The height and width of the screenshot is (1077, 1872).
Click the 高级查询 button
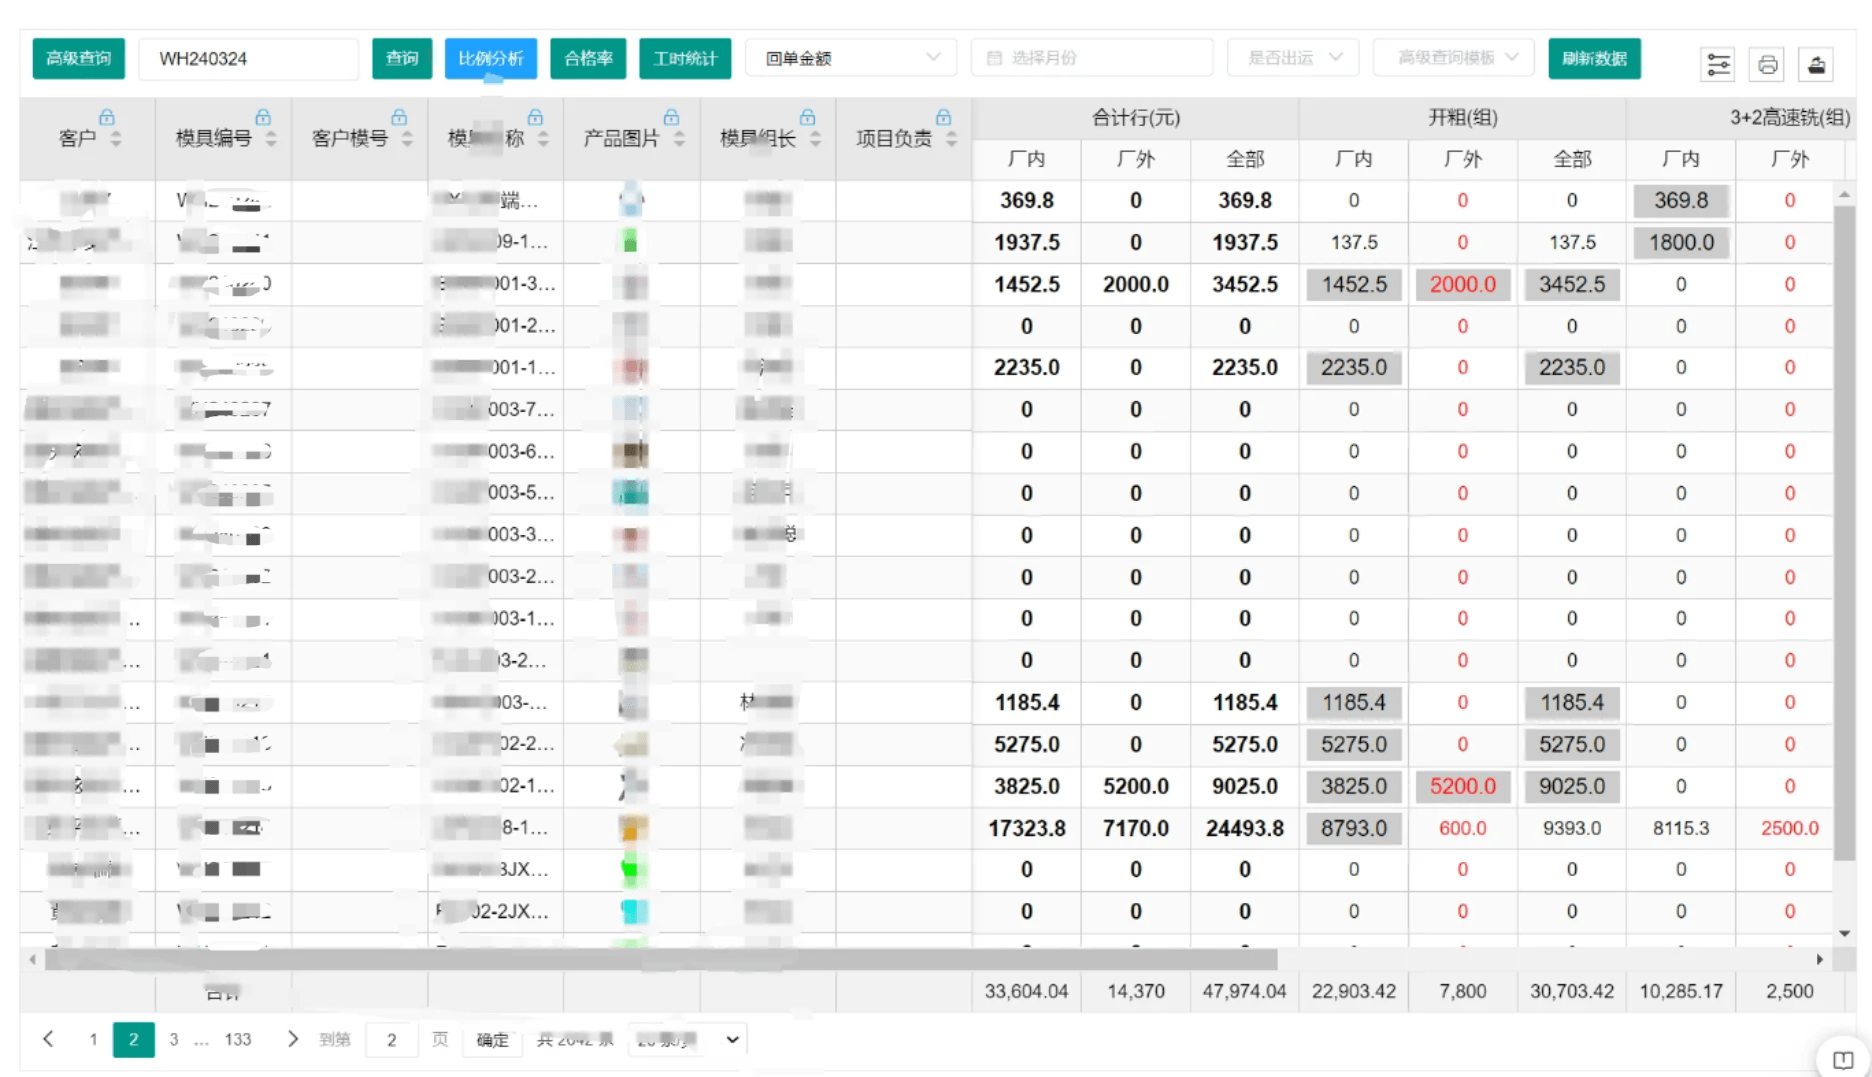pyautogui.click(x=79, y=58)
